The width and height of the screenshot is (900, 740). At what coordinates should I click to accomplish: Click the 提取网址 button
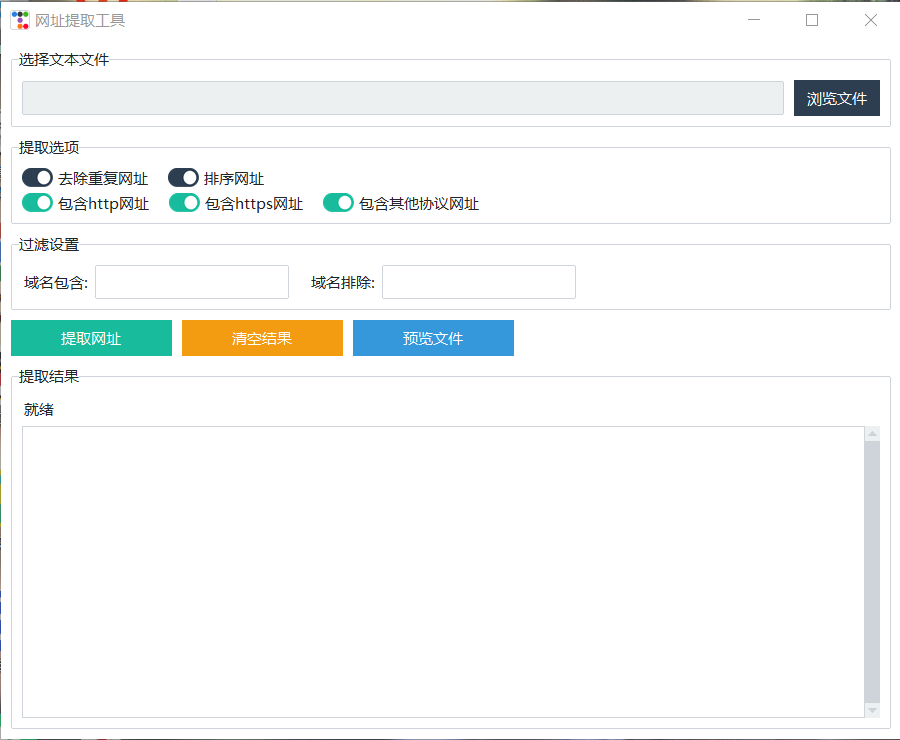pyautogui.click(x=90, y=338)
